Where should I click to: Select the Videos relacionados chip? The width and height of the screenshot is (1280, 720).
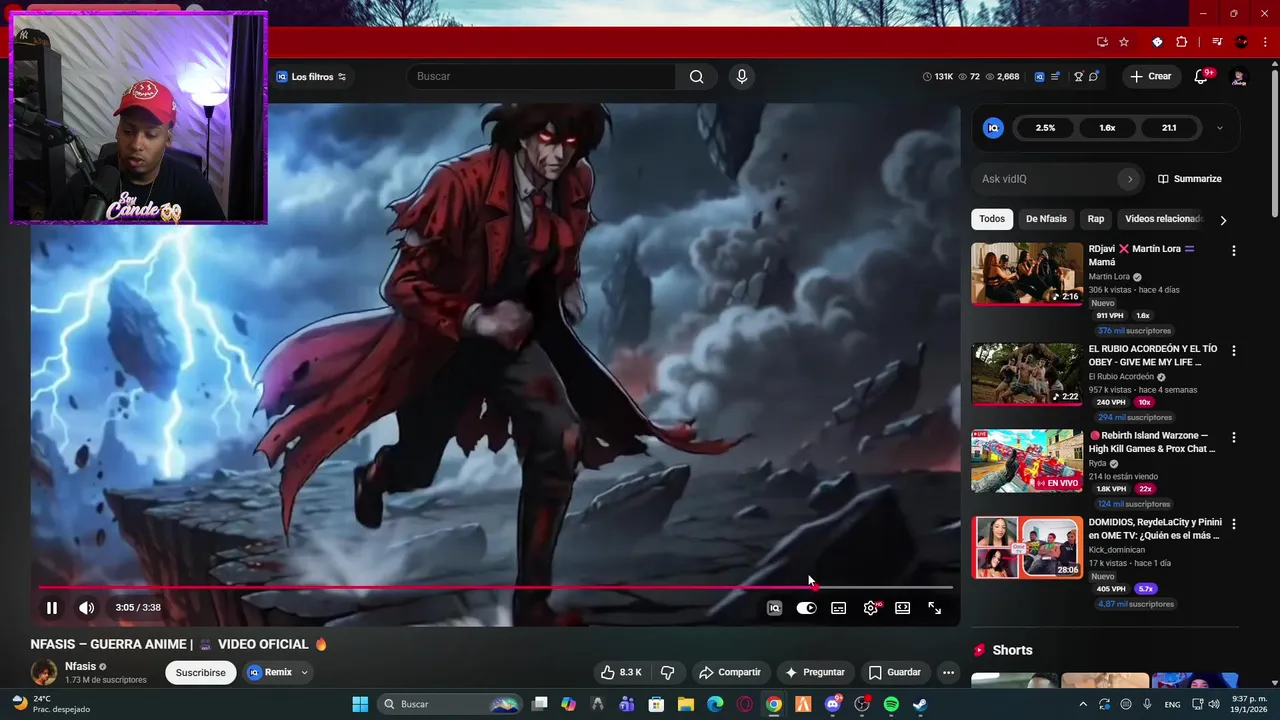click(x=1161, y=219)
